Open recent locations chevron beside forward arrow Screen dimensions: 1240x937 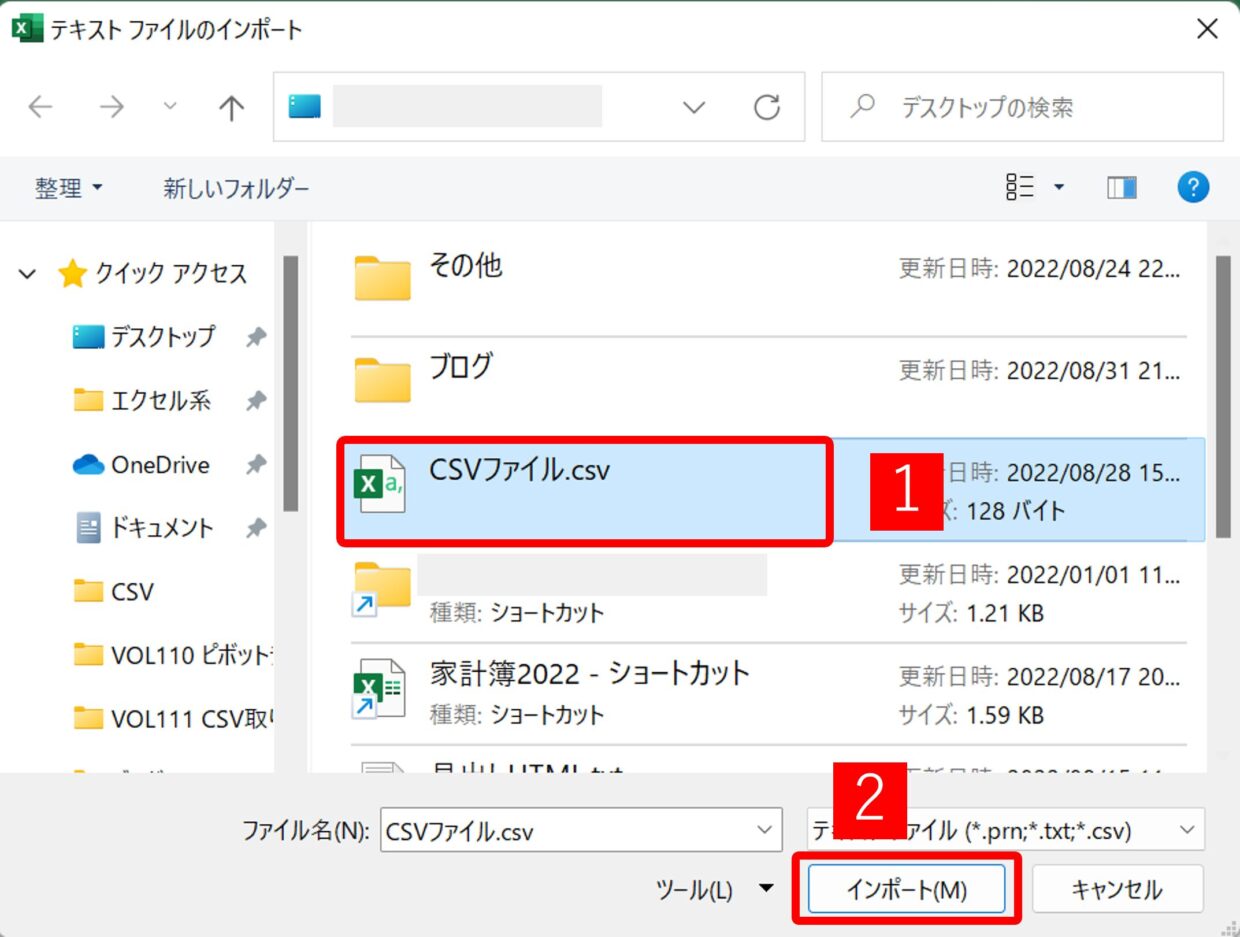170,106
